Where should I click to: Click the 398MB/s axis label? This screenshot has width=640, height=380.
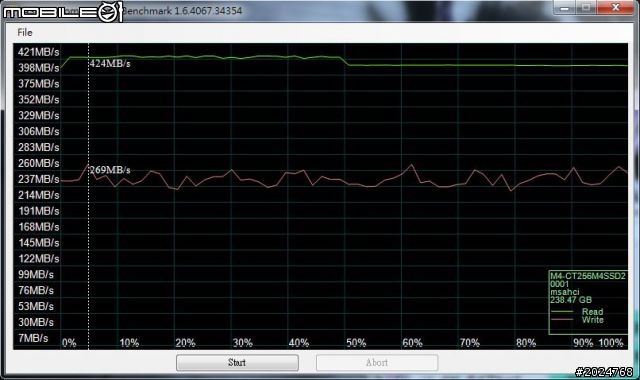[x=38, y=68]
